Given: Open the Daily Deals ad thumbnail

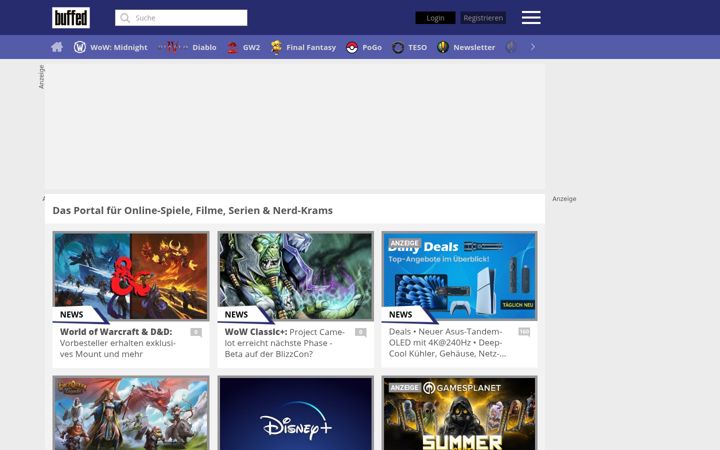Looking at the screenshot, I should pyautogui.click(x=460, y=276).
